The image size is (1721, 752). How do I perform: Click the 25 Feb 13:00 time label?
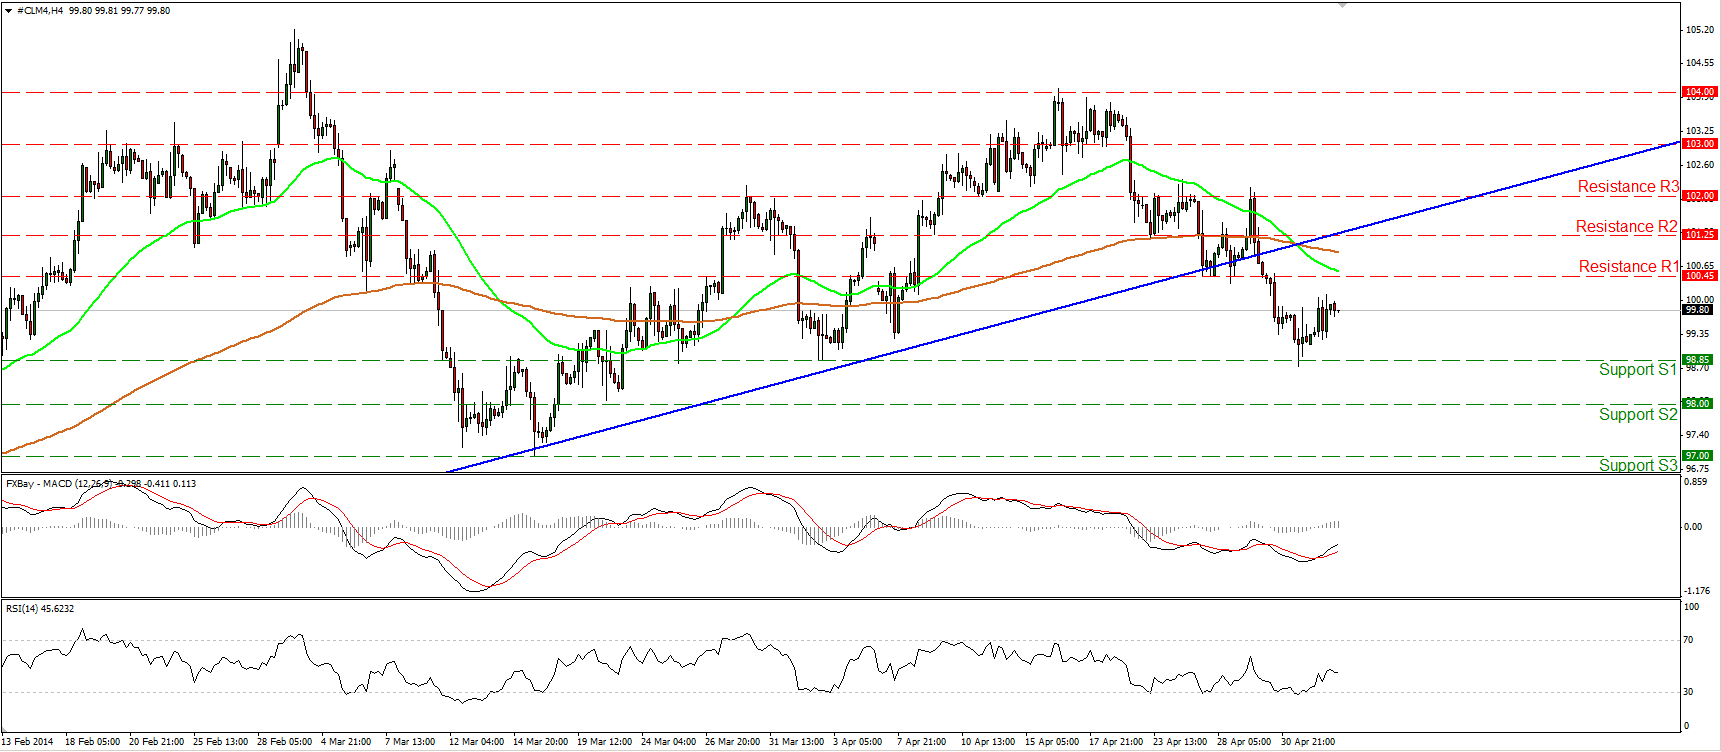(221, 742)
